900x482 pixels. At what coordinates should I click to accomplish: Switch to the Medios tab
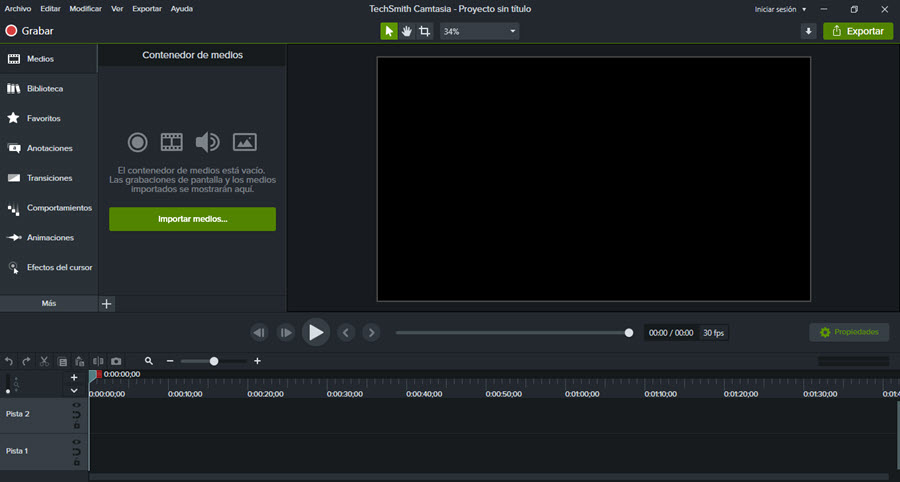(x=49, y=59)
